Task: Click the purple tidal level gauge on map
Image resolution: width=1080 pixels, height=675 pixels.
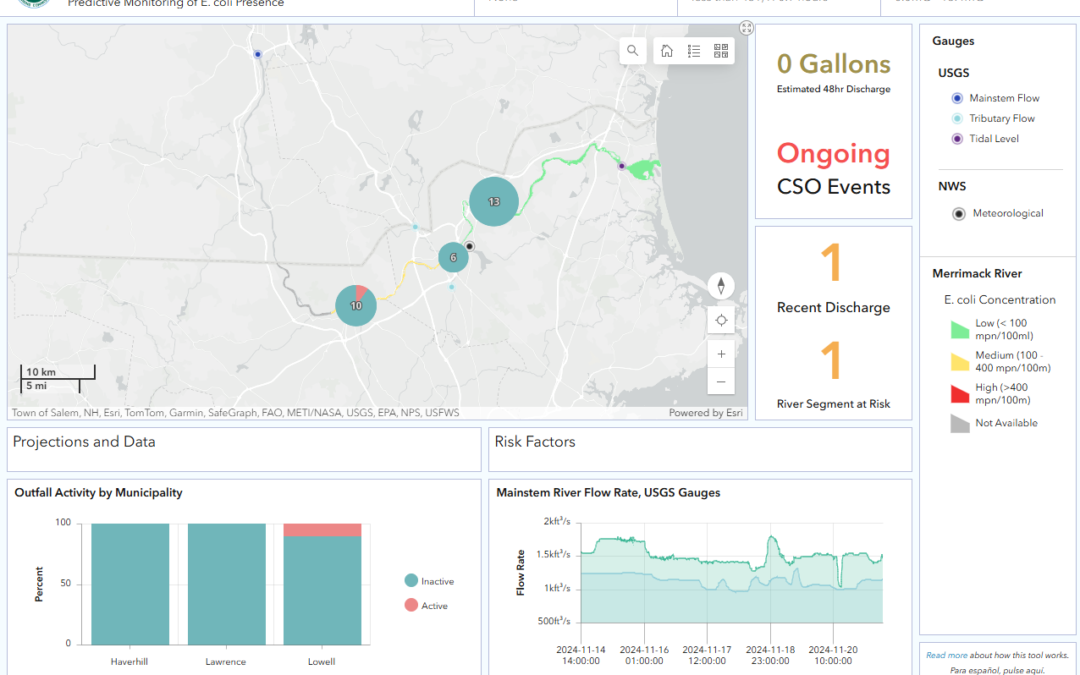Action: point(621,166)
